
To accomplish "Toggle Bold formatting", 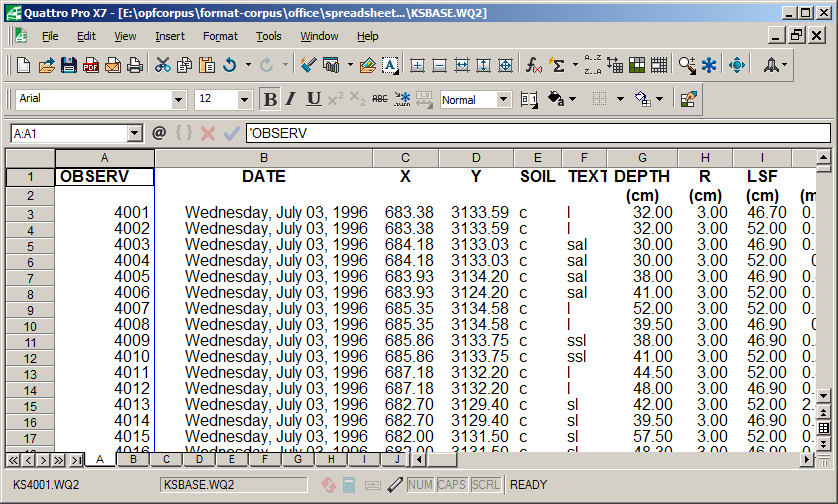I will [x=269, y=99].
